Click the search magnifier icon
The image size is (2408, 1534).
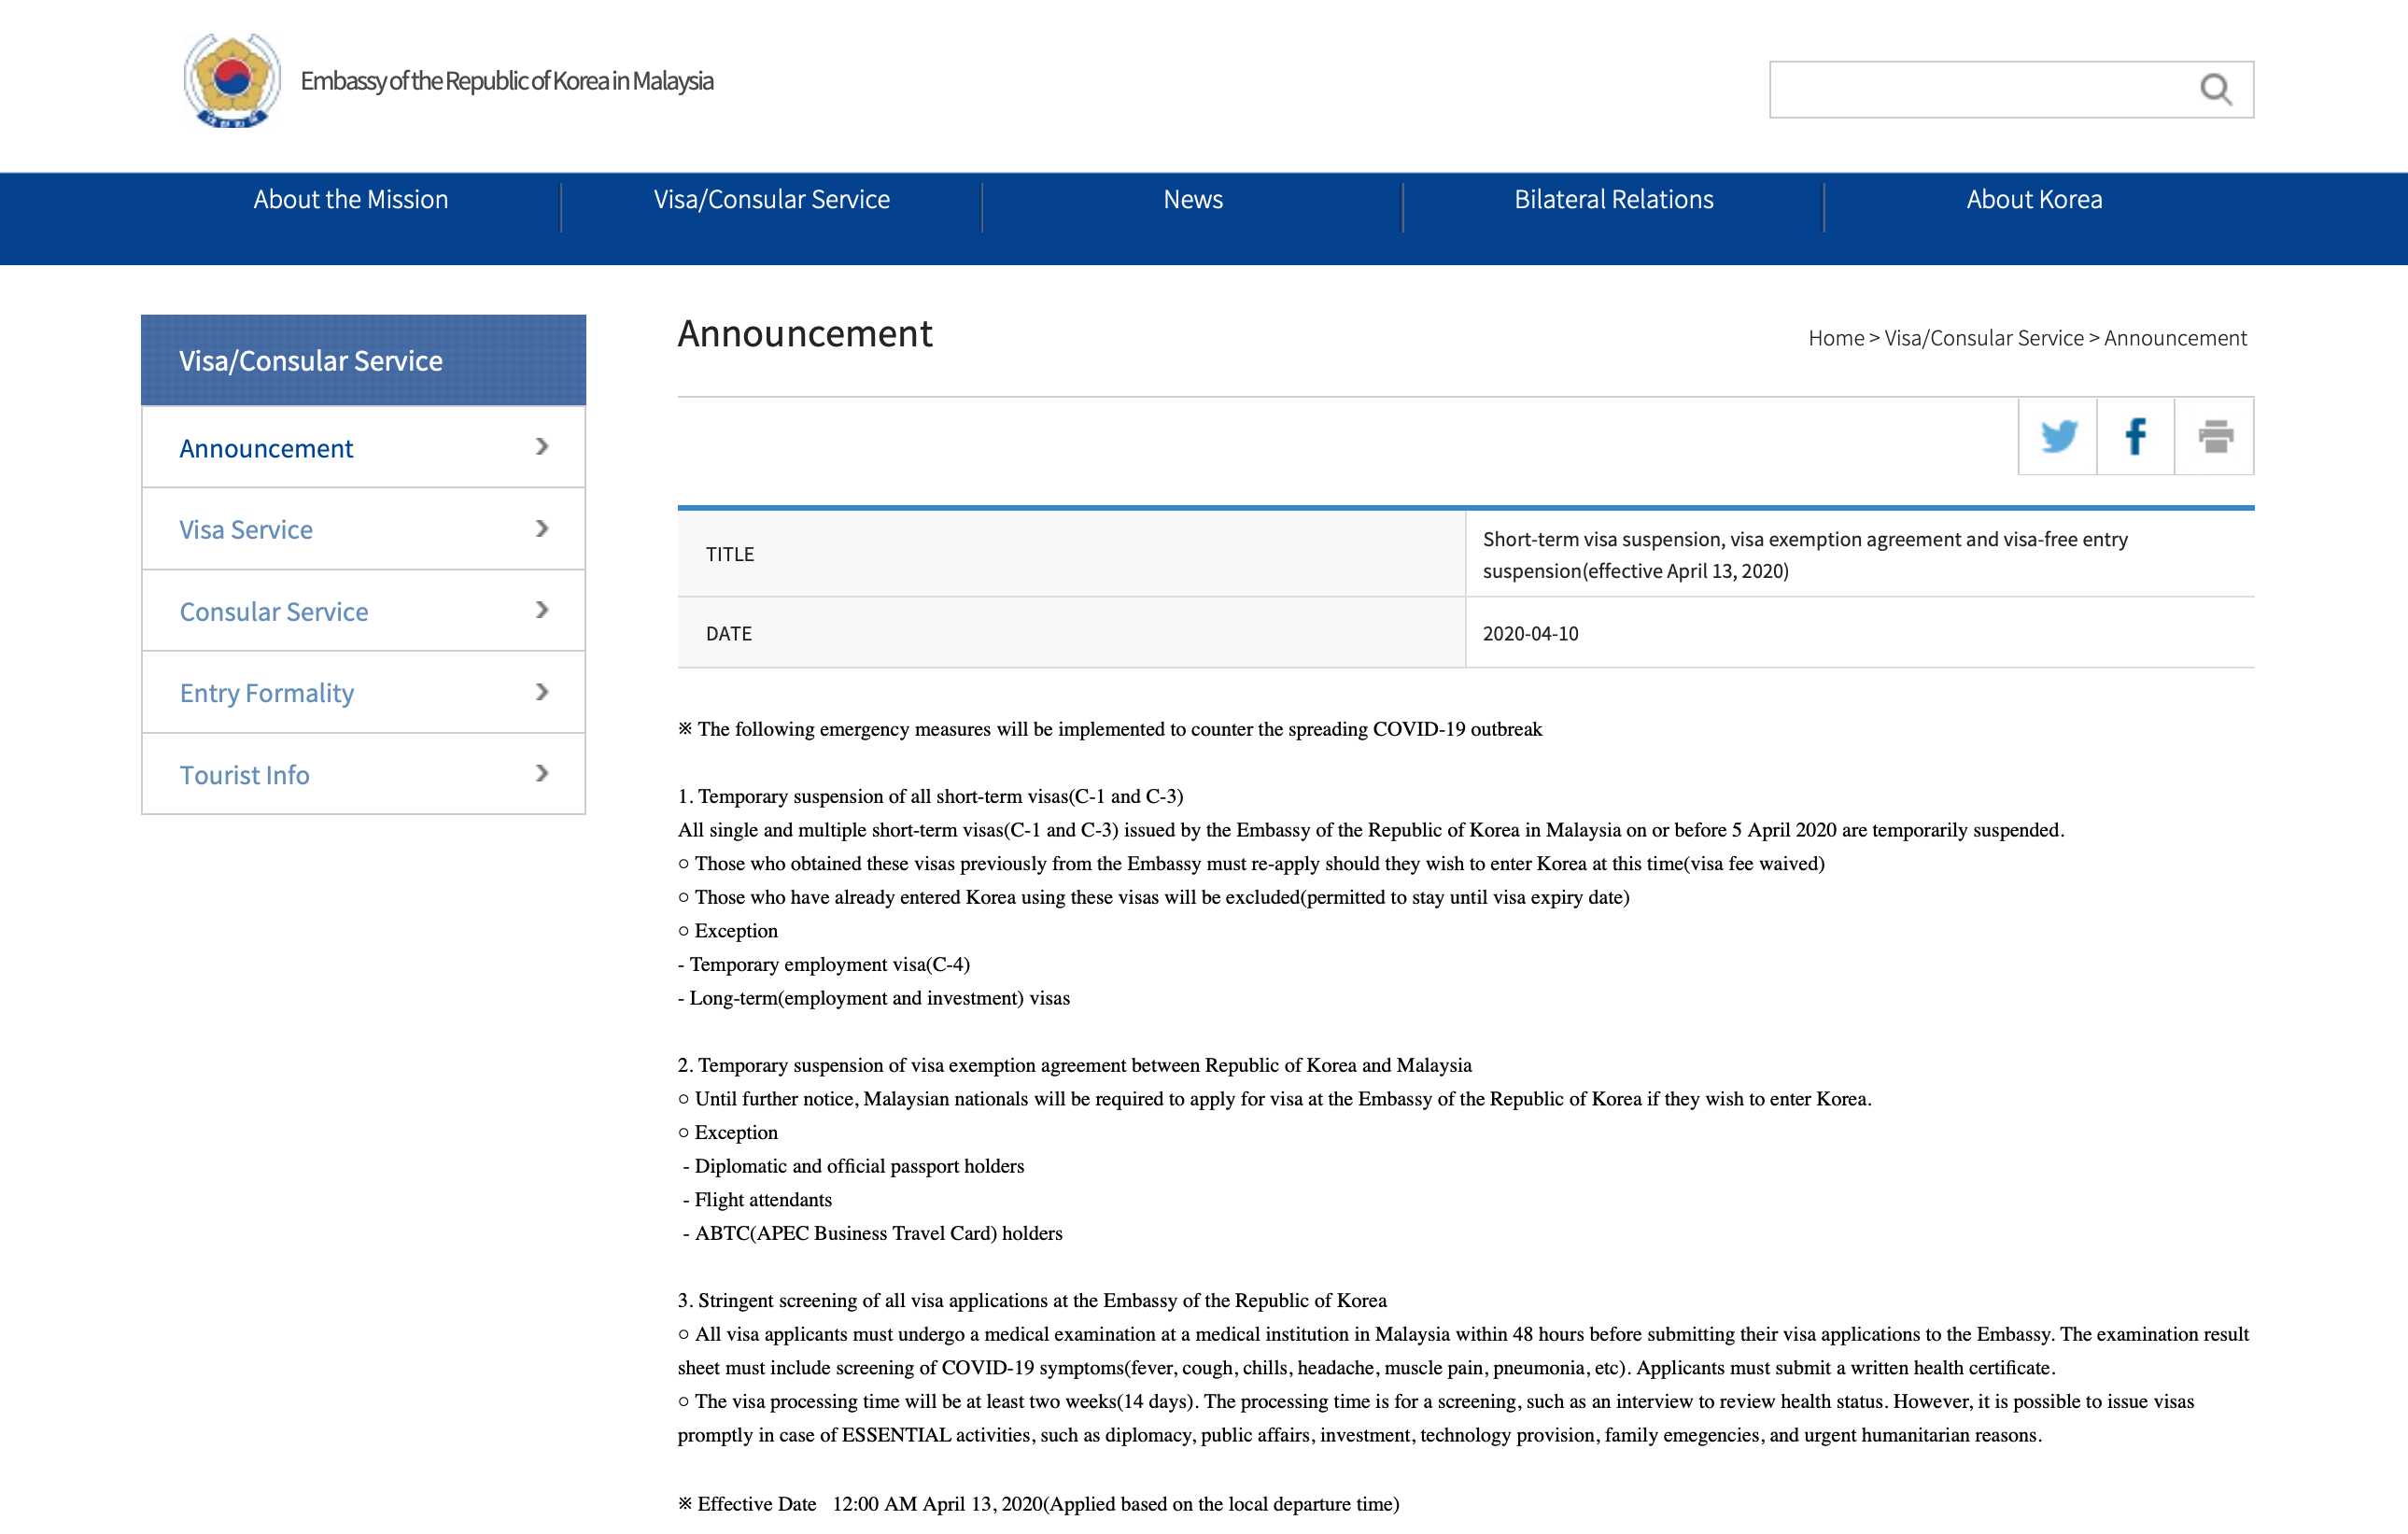pos(2216,90)
